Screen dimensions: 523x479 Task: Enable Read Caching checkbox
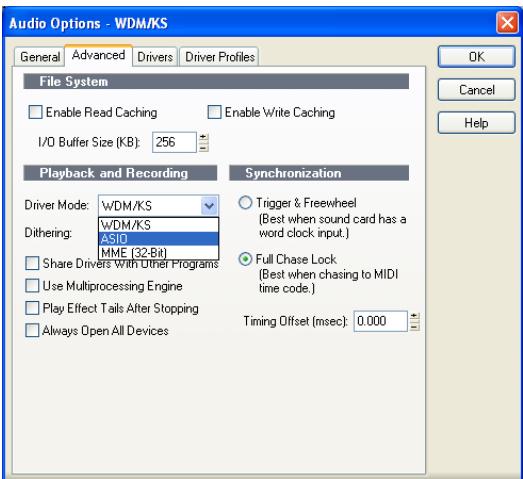click(x=35, y=112)
